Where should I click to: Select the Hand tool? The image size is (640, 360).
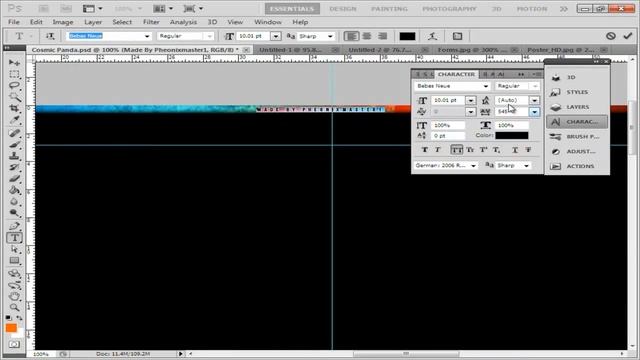pos(14,296)
